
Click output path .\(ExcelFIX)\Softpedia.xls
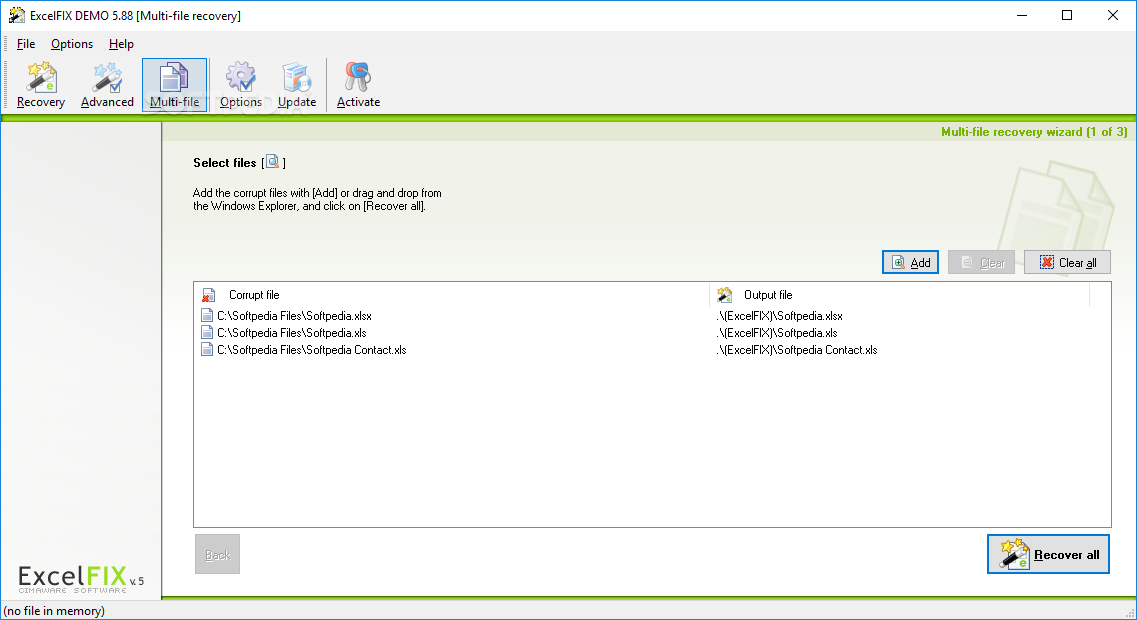point(777,333)
